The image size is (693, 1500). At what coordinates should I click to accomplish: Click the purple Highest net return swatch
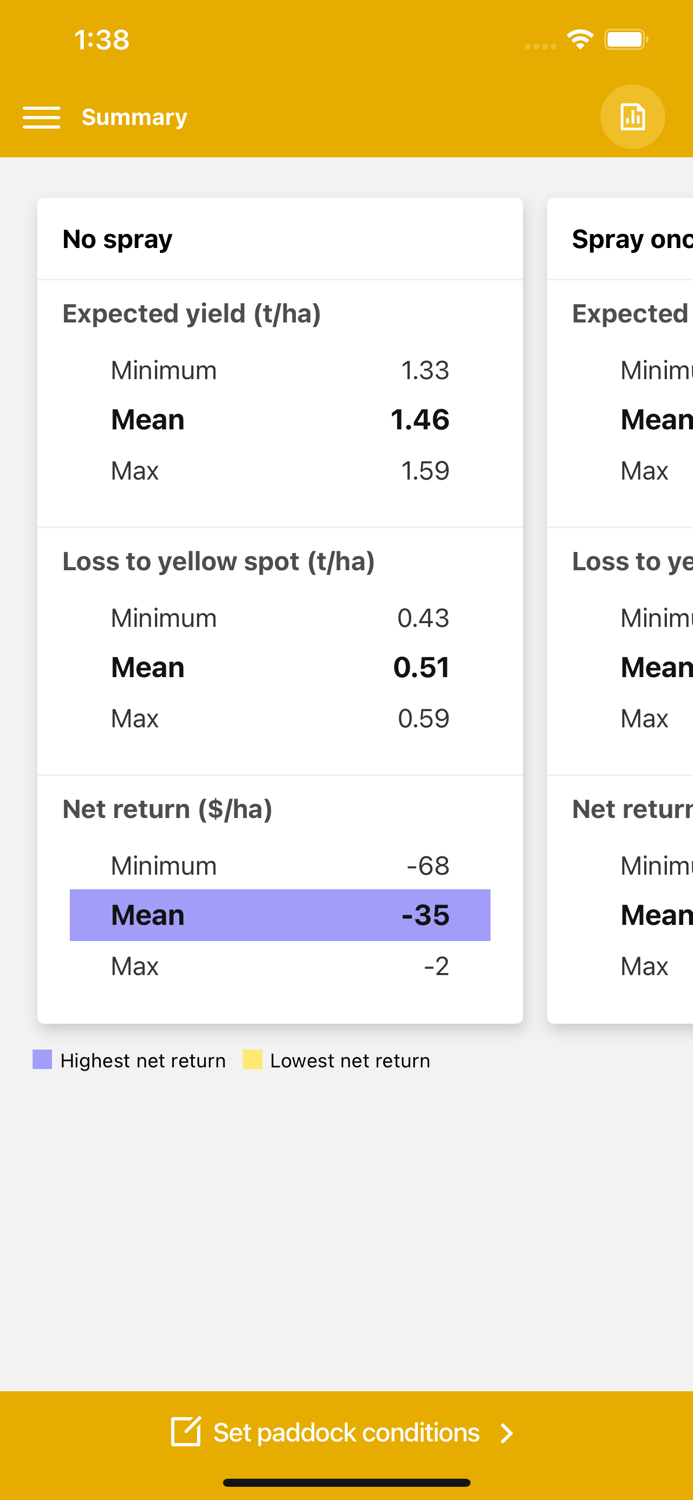point(42,1060)
